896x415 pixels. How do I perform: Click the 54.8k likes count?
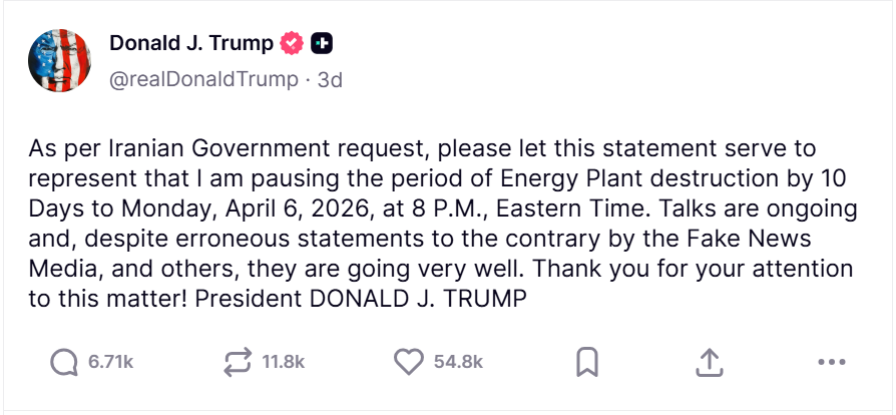(x=458, y=362)
